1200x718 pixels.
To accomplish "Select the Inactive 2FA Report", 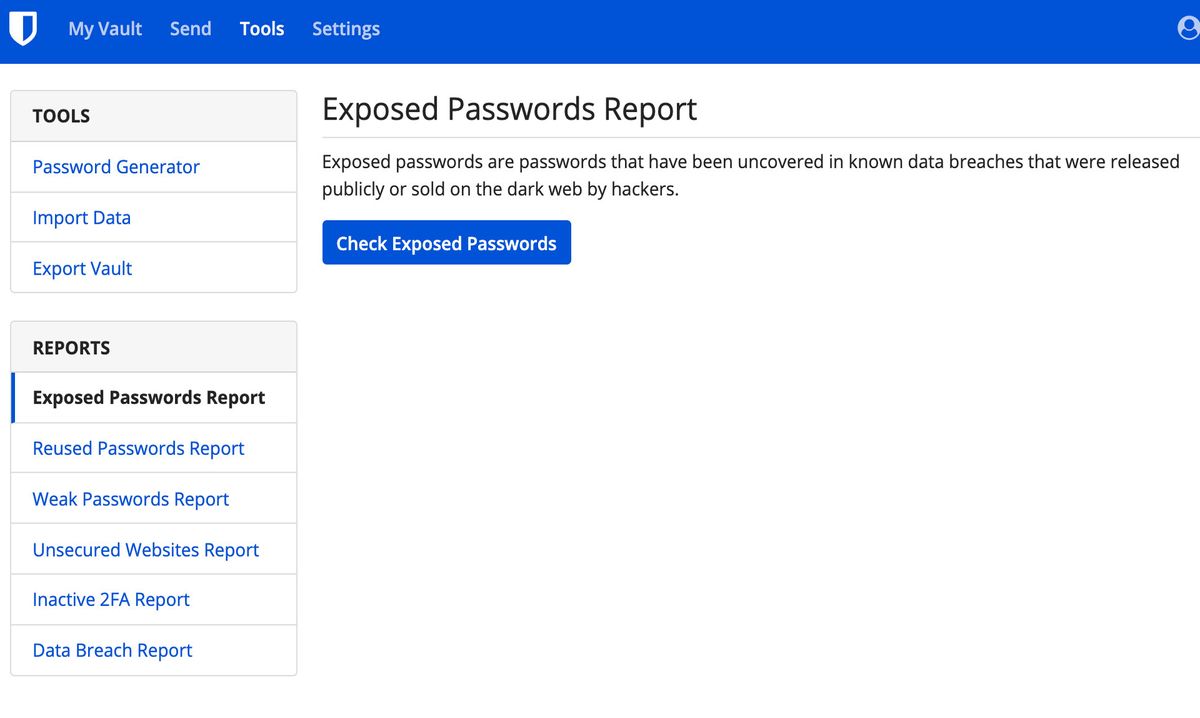I will 110,599.
